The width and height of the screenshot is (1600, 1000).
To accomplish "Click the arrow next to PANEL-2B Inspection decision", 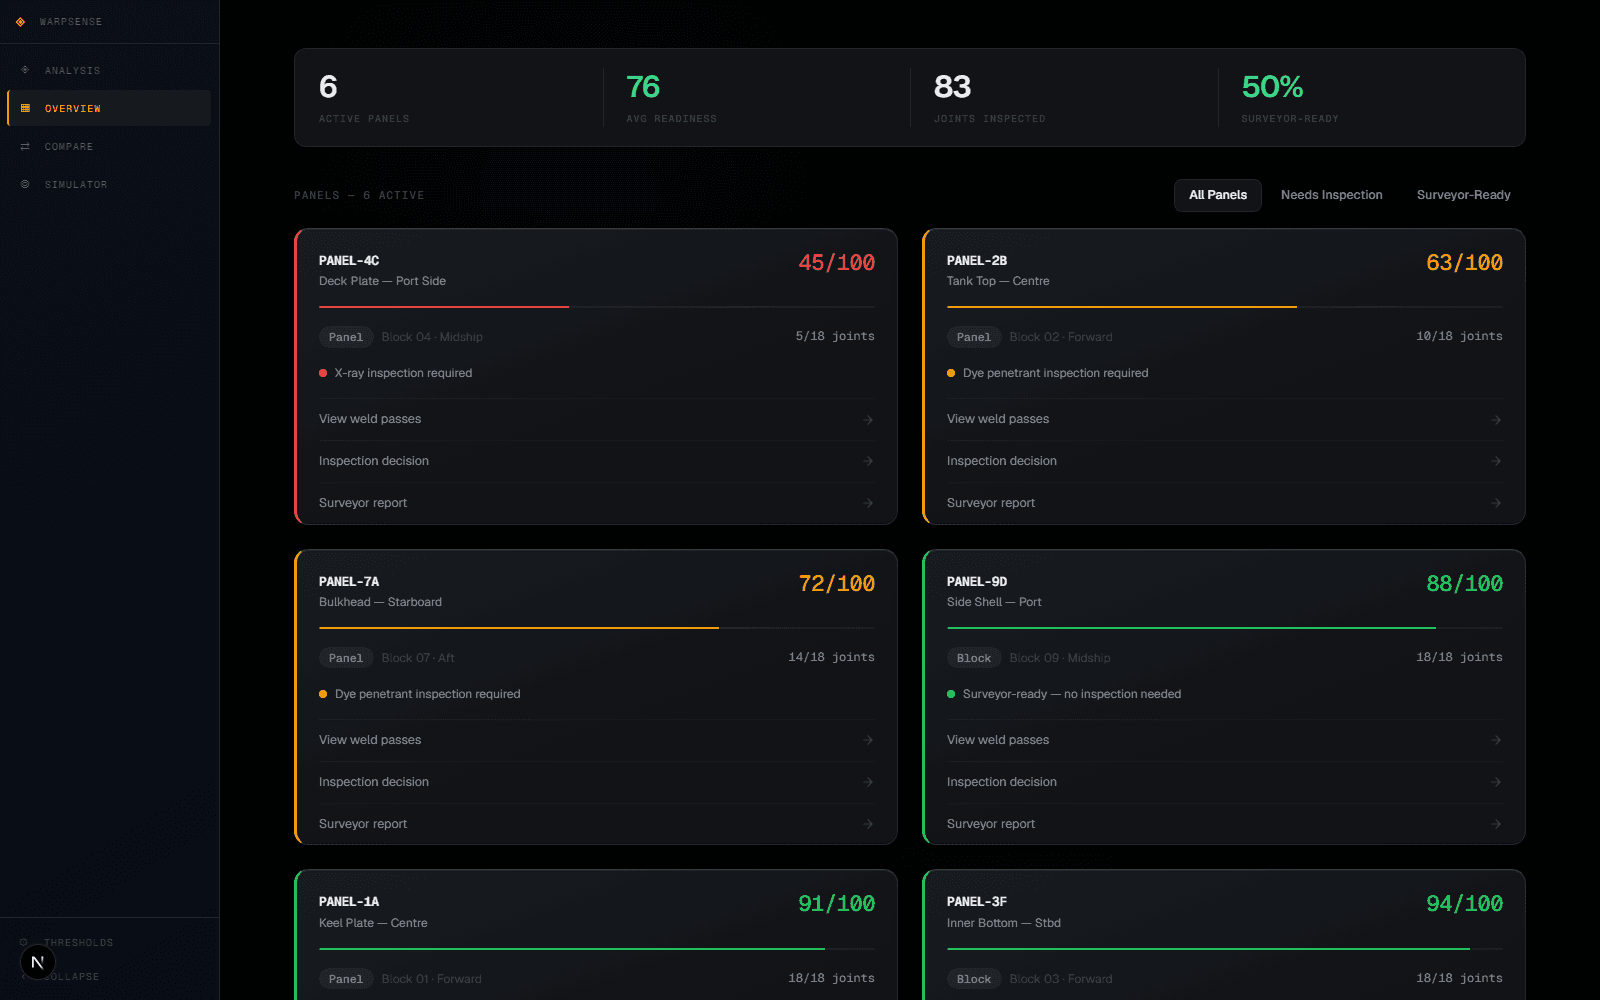I will point(1496,461).
